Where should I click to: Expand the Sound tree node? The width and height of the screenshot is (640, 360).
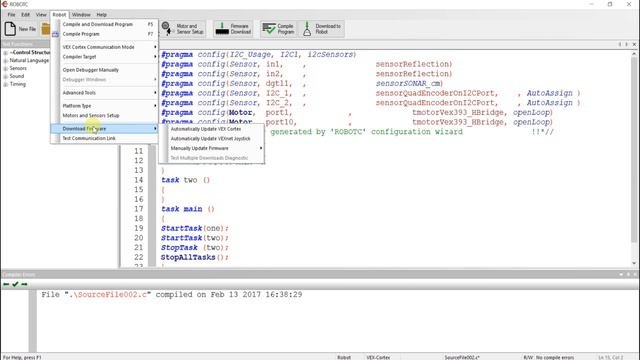click(5, 76)
